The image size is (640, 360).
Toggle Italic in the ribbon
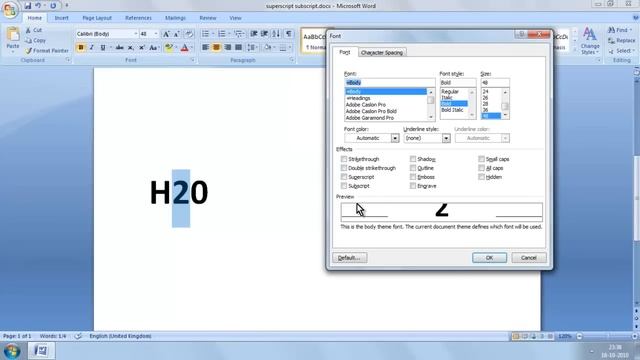pyautogui.click(x=92, y=48)
